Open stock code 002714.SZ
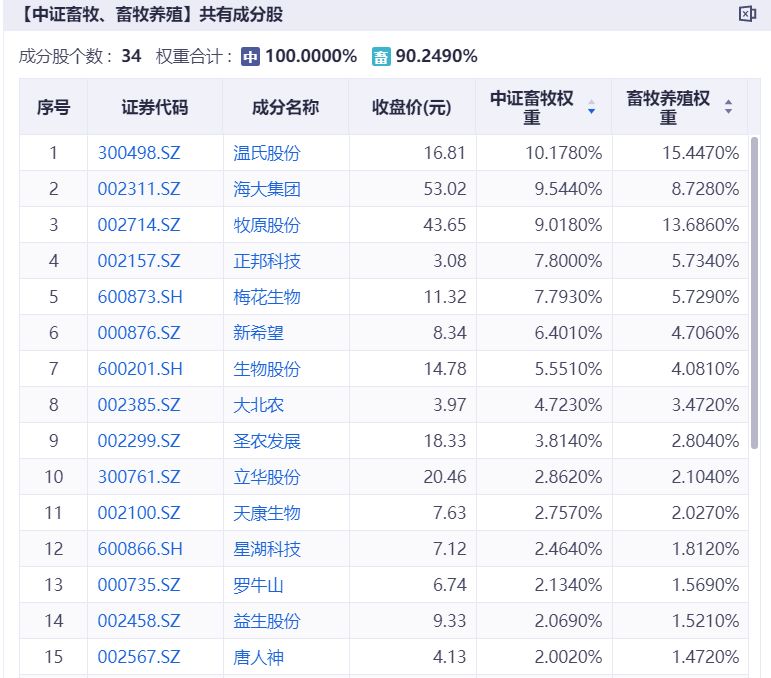The width and height of the screenshot is (771, 678). (139, 225)
